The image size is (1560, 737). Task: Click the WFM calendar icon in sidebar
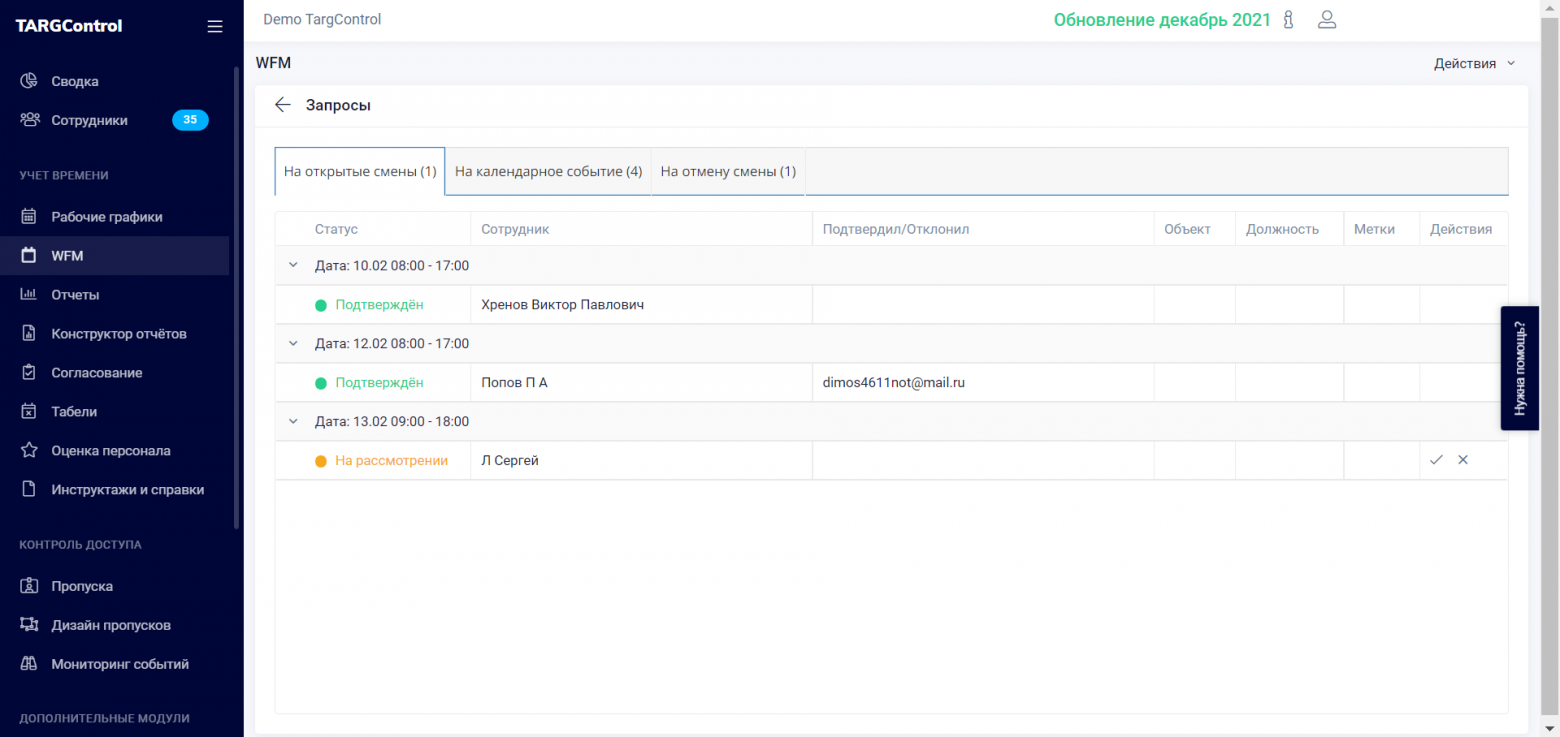click(30, 255)
